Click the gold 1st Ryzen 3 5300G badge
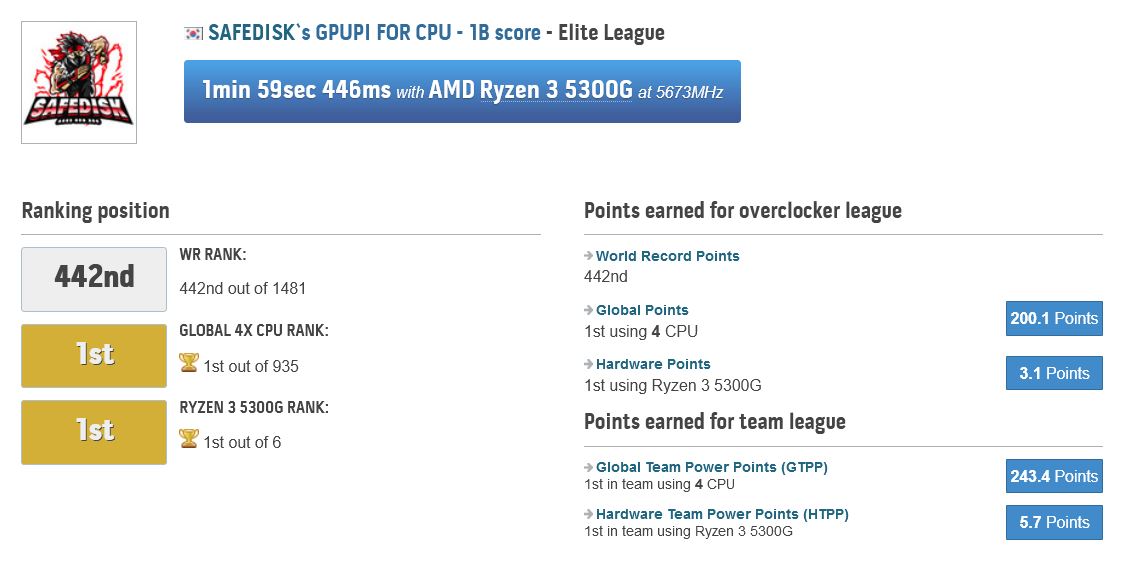 94,432
